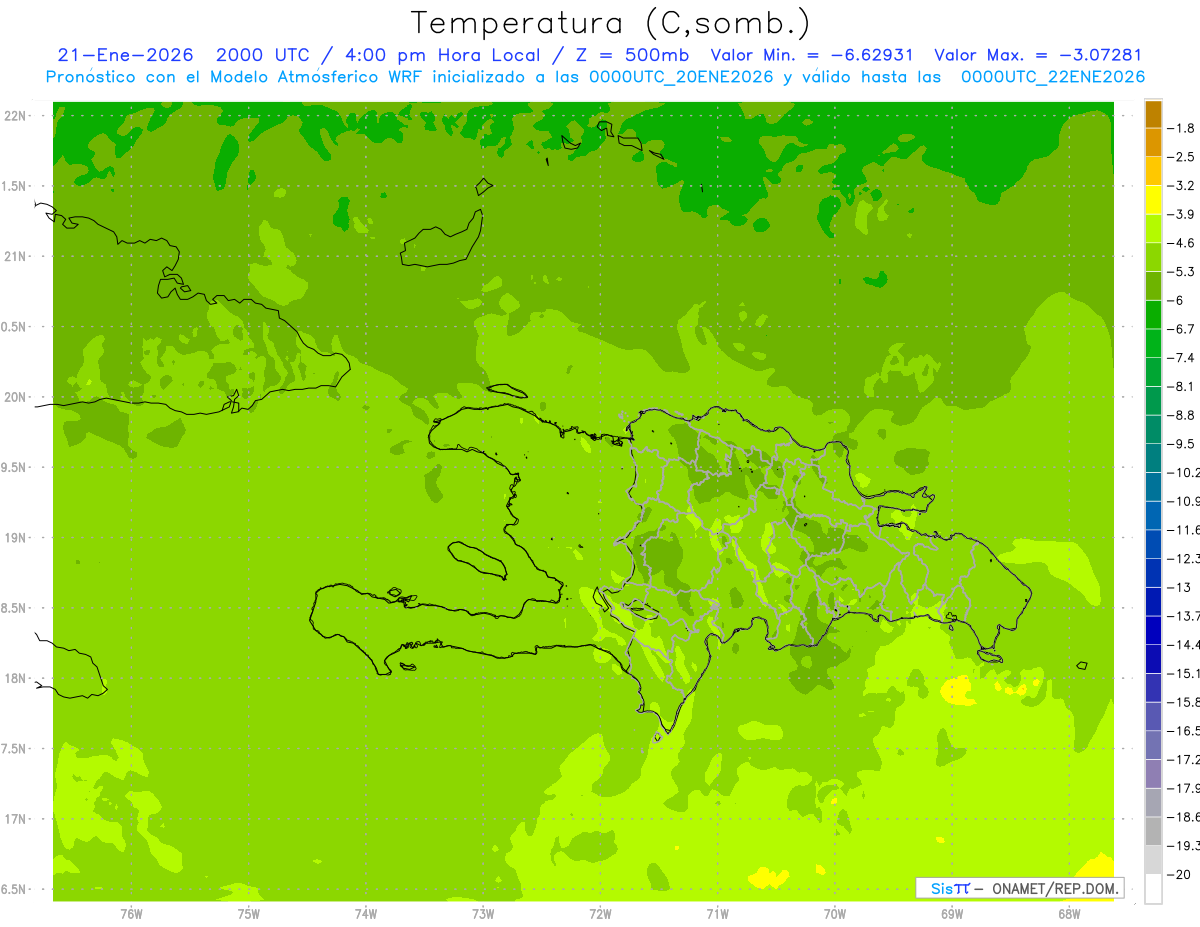Click the orange swatch between -1.8 and -2.5
The image size is (1200, 927).
1153,142
